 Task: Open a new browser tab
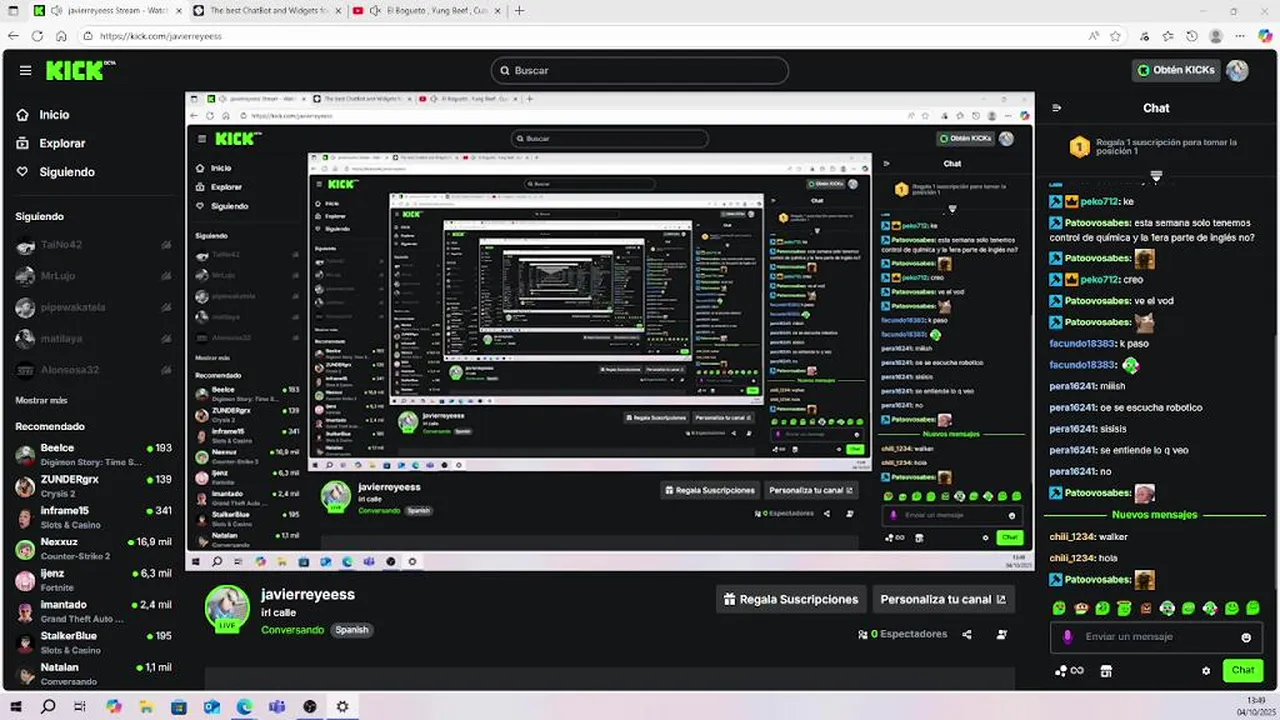click(x=519, y=11)
